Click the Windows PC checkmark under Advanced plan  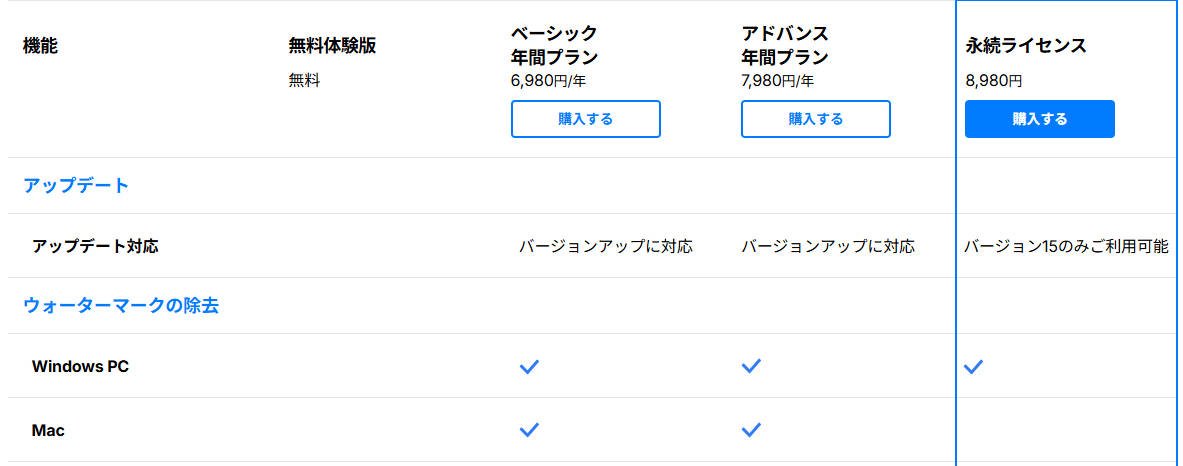(x=751, y=367)
